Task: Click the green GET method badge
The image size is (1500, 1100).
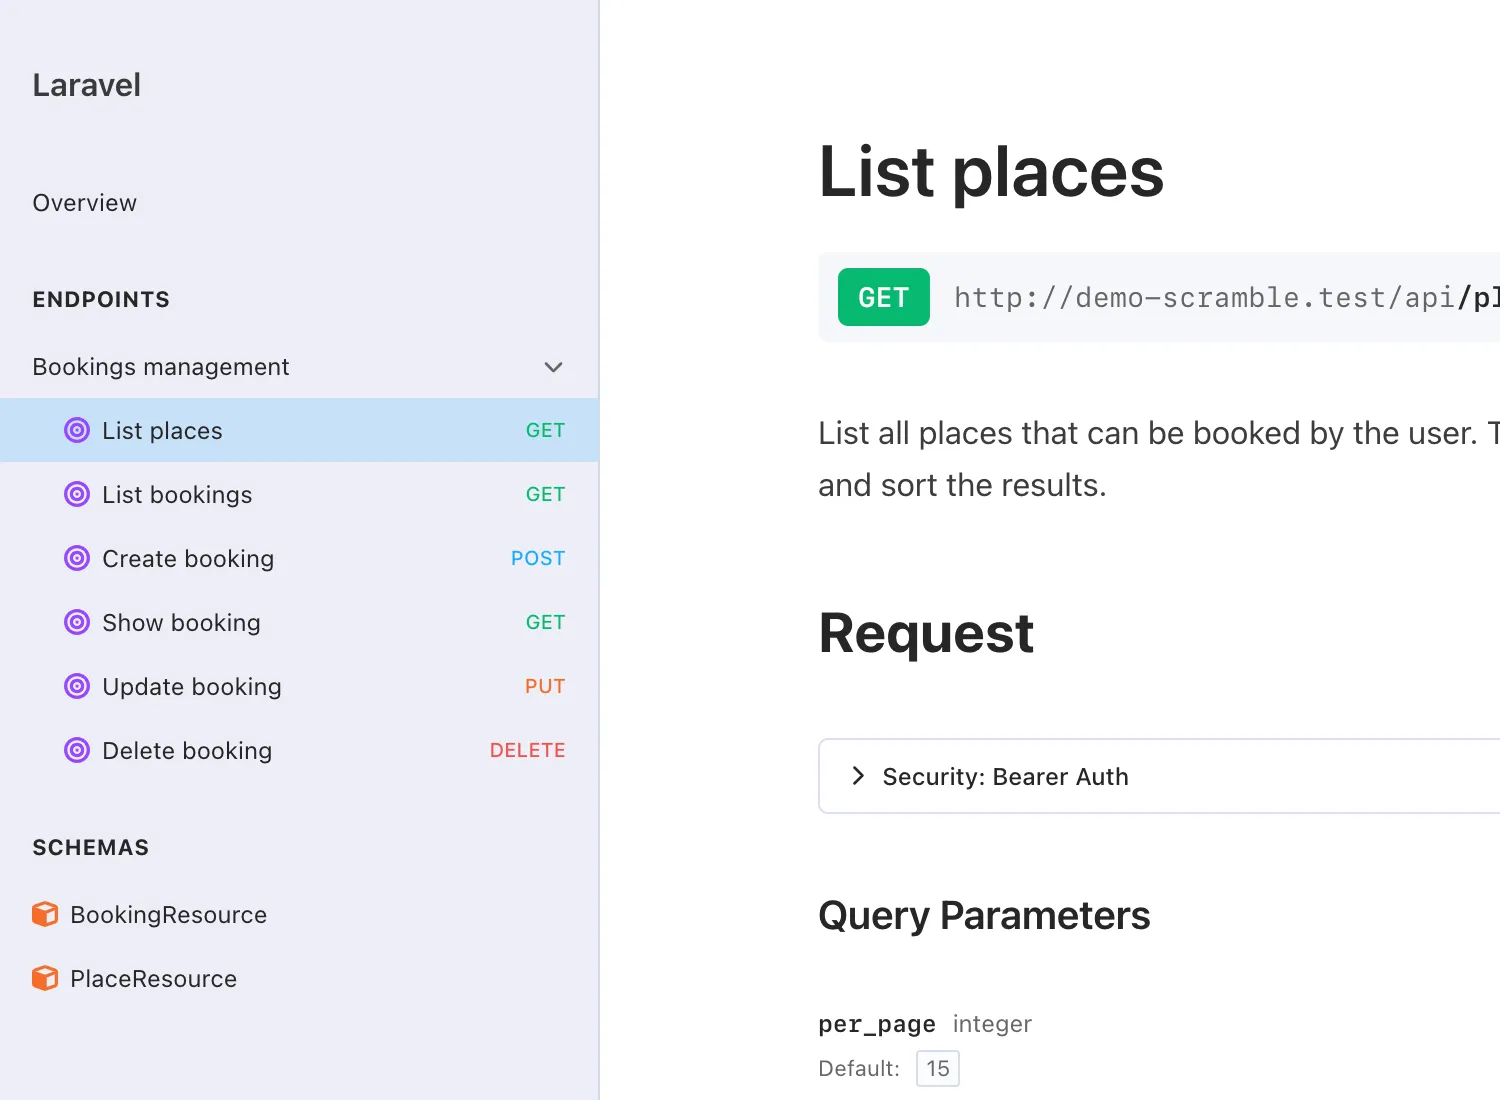Action: point(883,297)
